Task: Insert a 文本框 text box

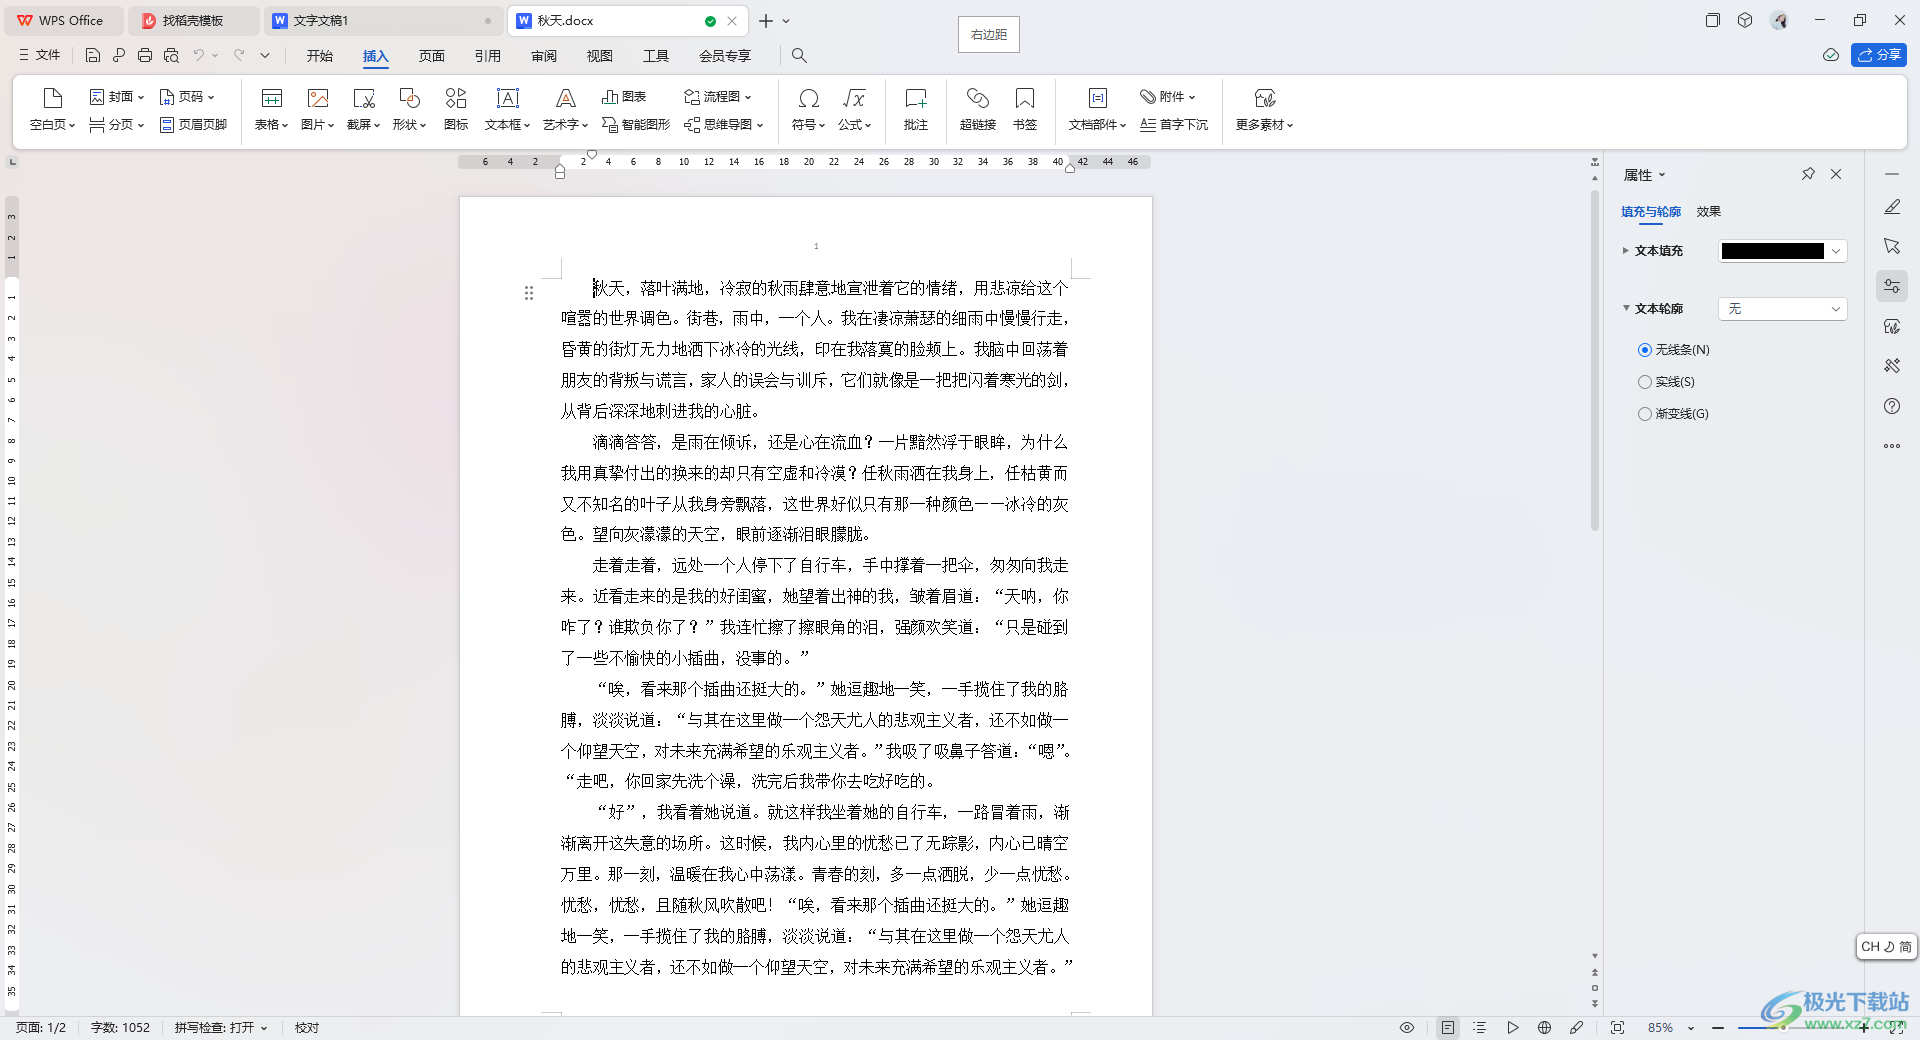Action: pyautogui.click(x=507, y=109)
